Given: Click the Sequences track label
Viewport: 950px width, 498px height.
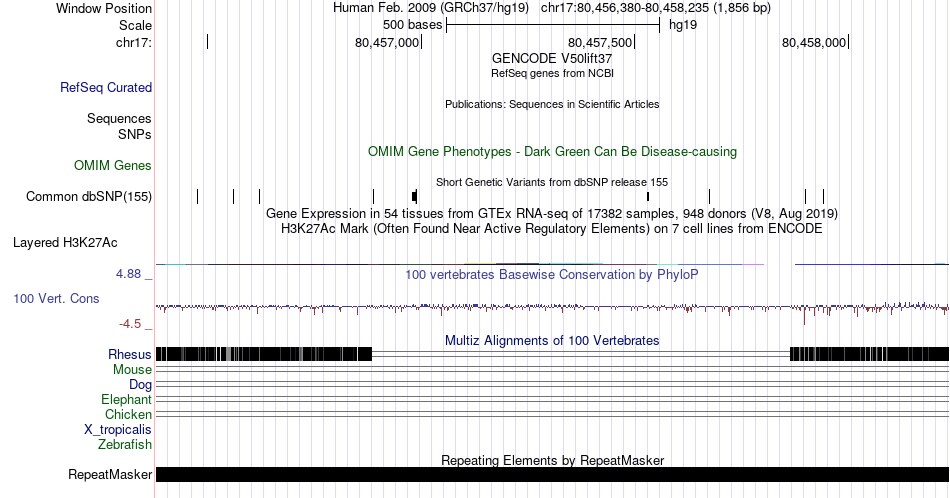Looking at the screenshot, I should [119, 118].
